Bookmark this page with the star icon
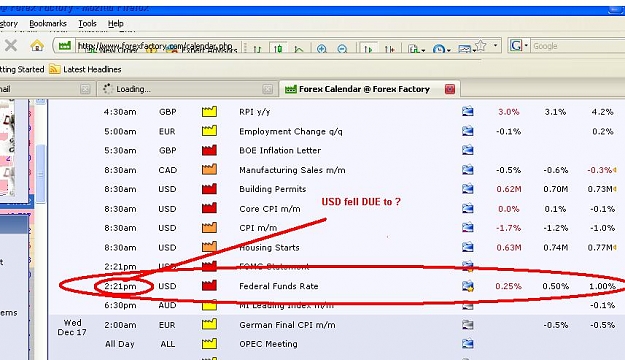This screenshot has width=625, height=360. coord(482,45)
